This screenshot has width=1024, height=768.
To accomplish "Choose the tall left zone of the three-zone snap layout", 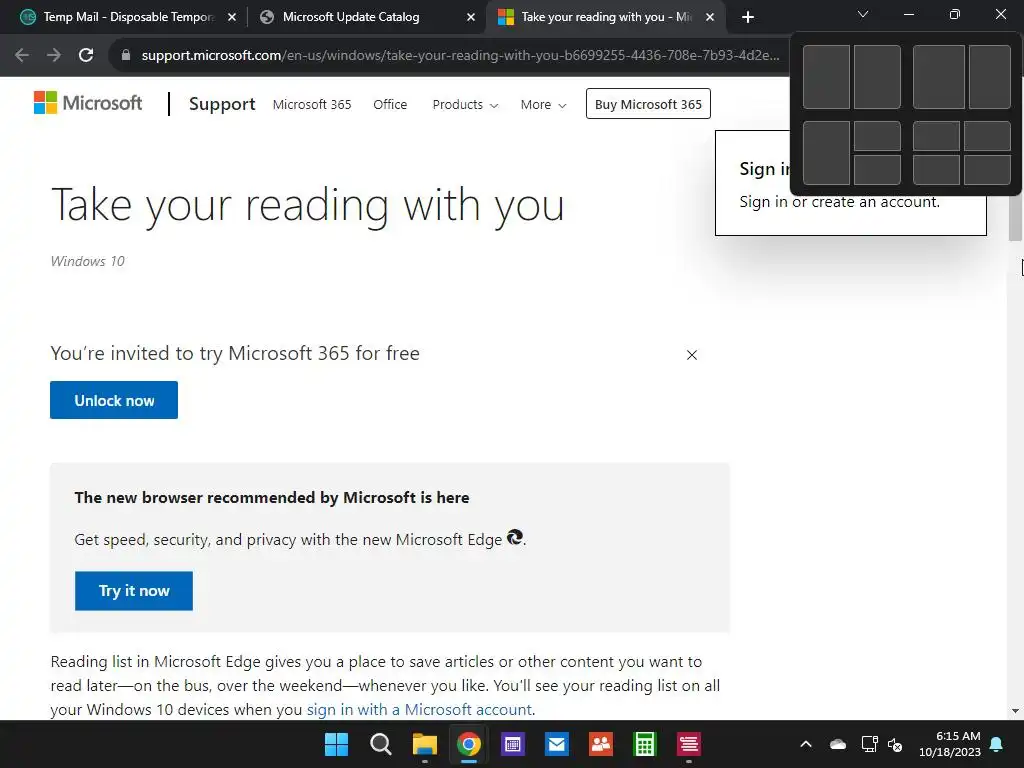I will tap(826, 153).
